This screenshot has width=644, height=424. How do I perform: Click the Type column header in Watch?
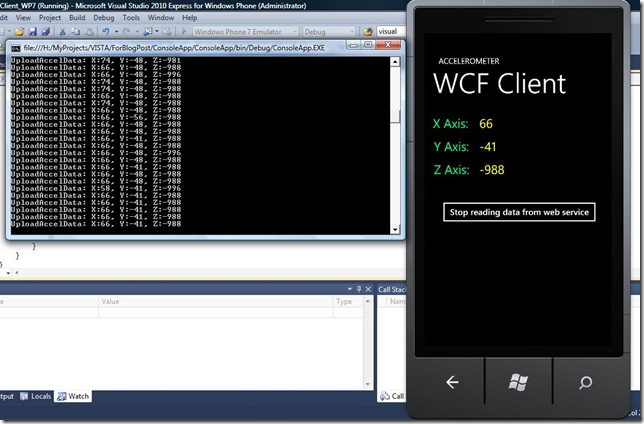pos(347,302)
